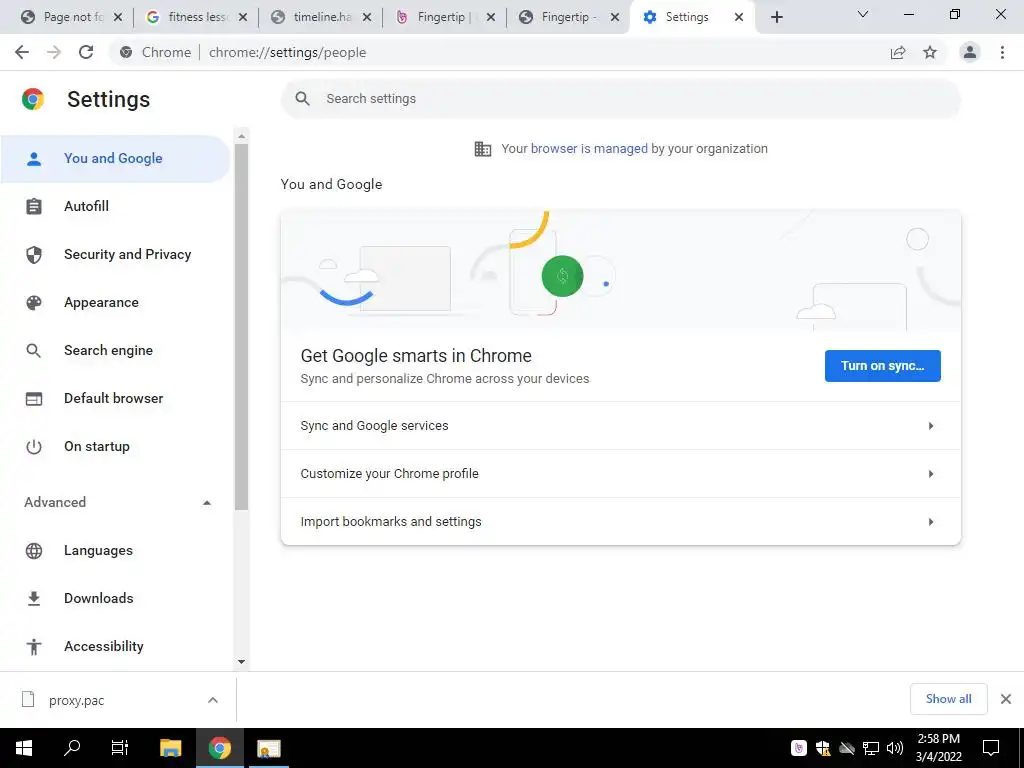Open the proxy.pac download options chevron
The height and width of the screenshot is (768, 1024).
(213, 700)
